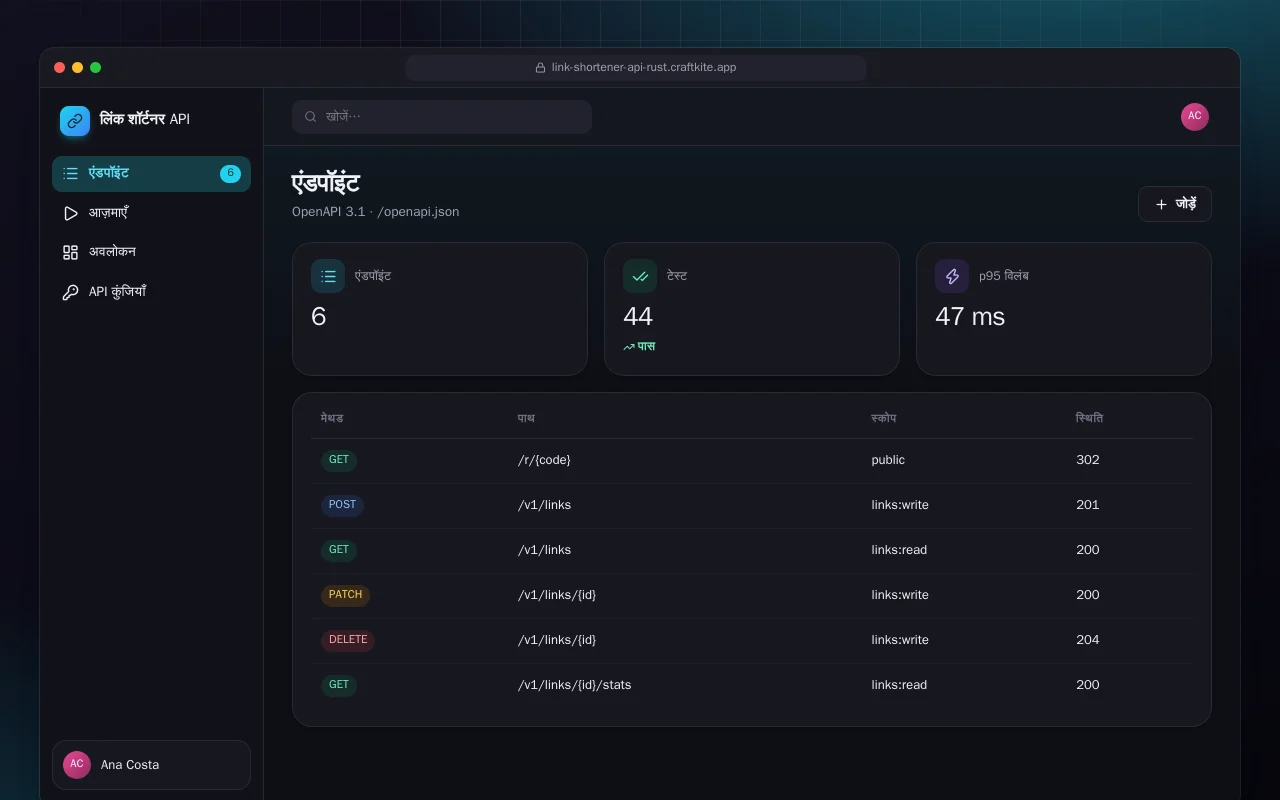Select the DELETE /v1/links/{id} row
The image size is (1280, 800).
pos(752,640)
